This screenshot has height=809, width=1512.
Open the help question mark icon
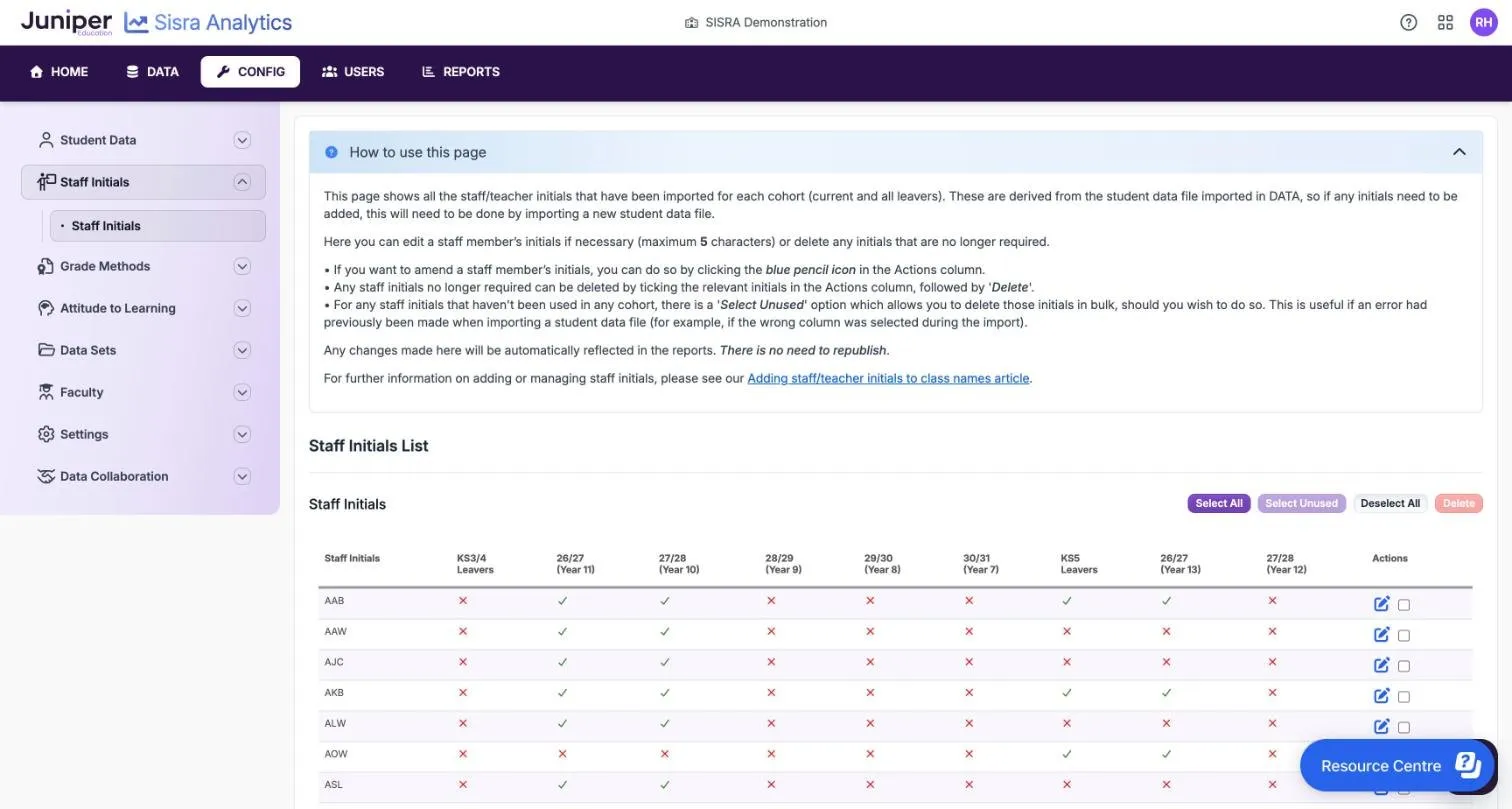tap(1408, 22)
